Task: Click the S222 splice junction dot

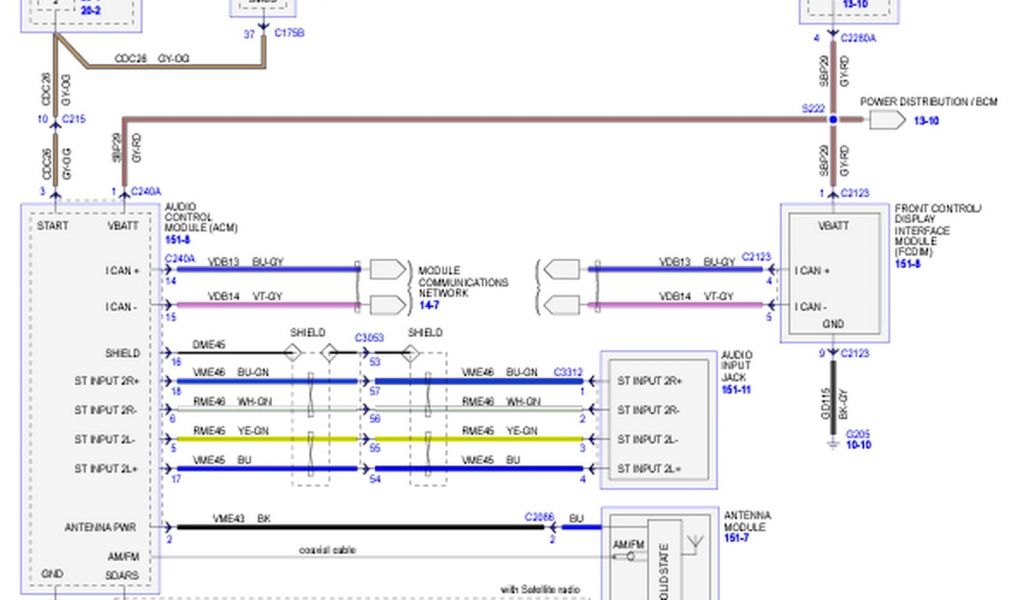Action: 832,120
